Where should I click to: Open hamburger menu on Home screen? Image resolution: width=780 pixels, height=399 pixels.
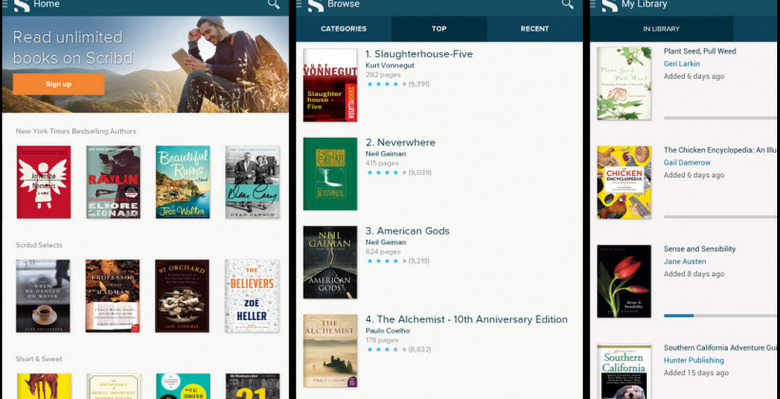point(5,4)
